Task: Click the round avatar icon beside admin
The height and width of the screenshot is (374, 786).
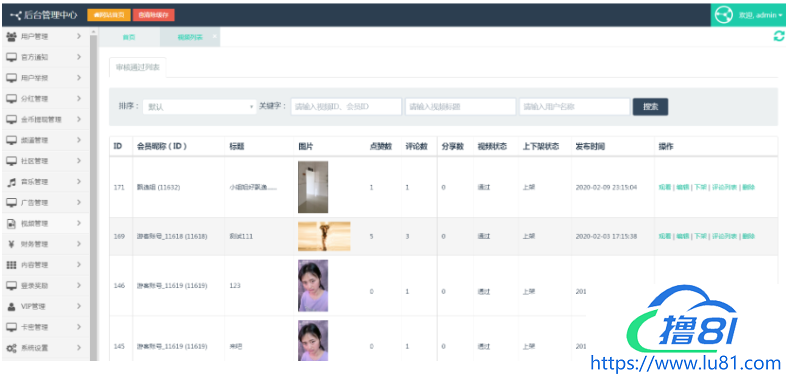Action: coord(723,15)
